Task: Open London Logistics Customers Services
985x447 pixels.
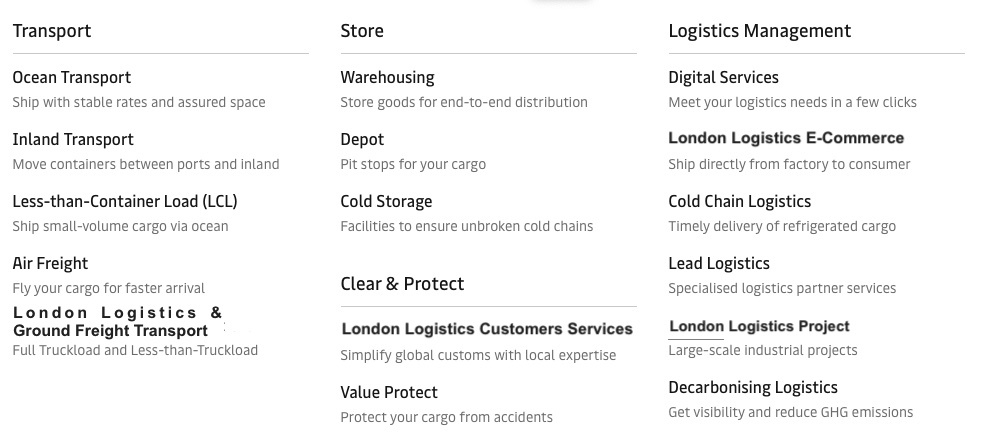Action: pyautogui.click(x=487, y=329)
